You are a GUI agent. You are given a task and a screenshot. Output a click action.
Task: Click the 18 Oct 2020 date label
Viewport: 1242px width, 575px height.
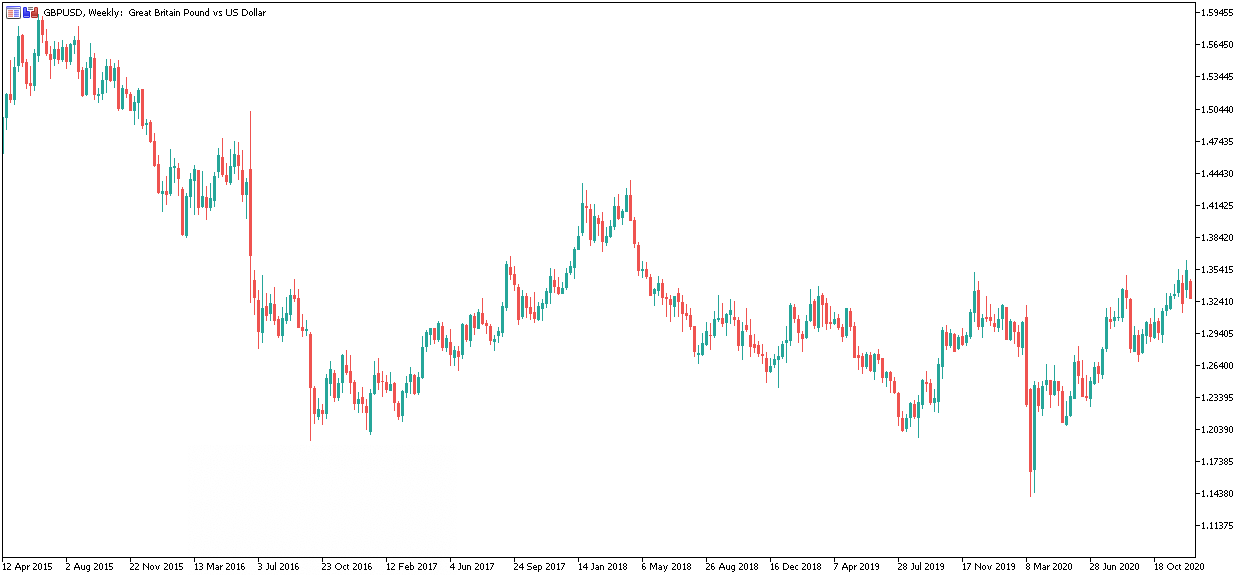(1178, 566)
